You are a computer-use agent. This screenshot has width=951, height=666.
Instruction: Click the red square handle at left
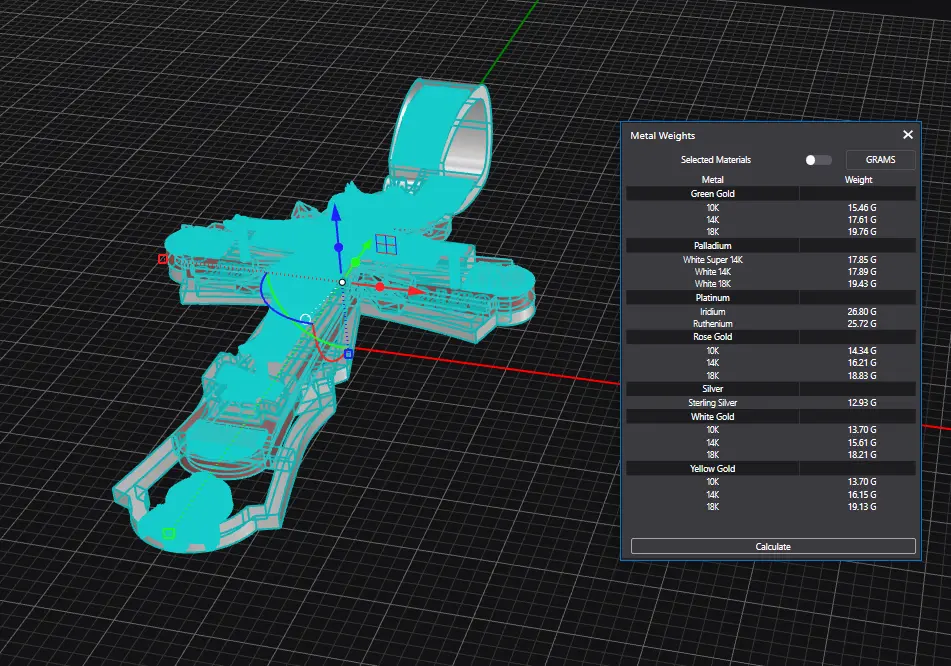point(163,259)
